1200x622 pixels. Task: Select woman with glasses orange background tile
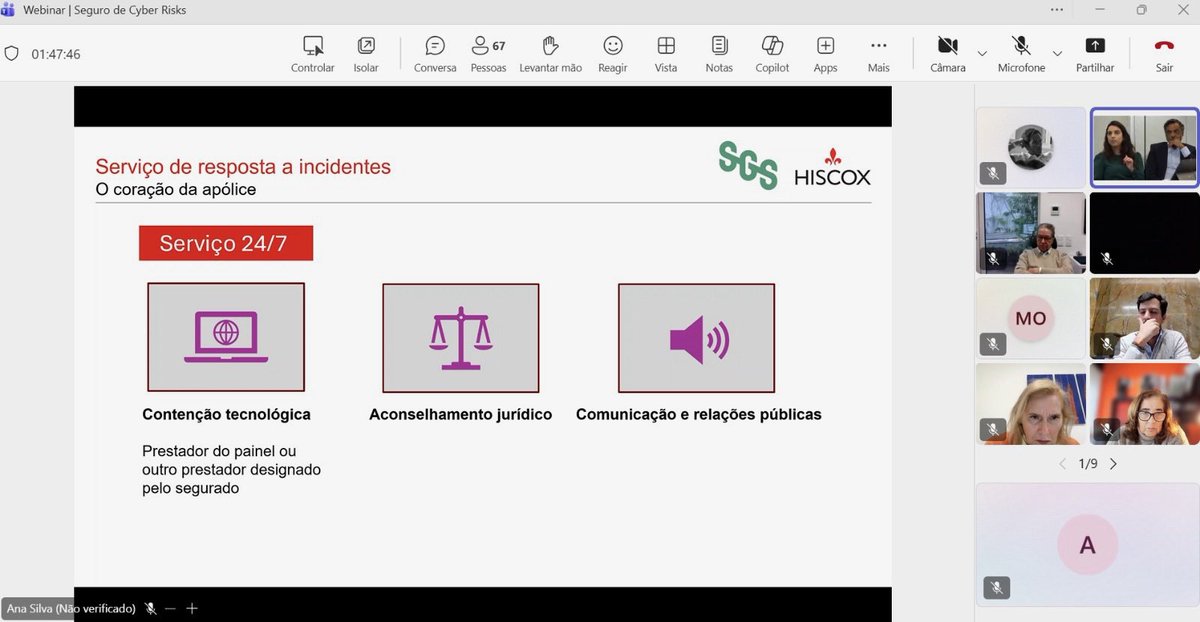pyautogui.click(x=1144, y=404)
